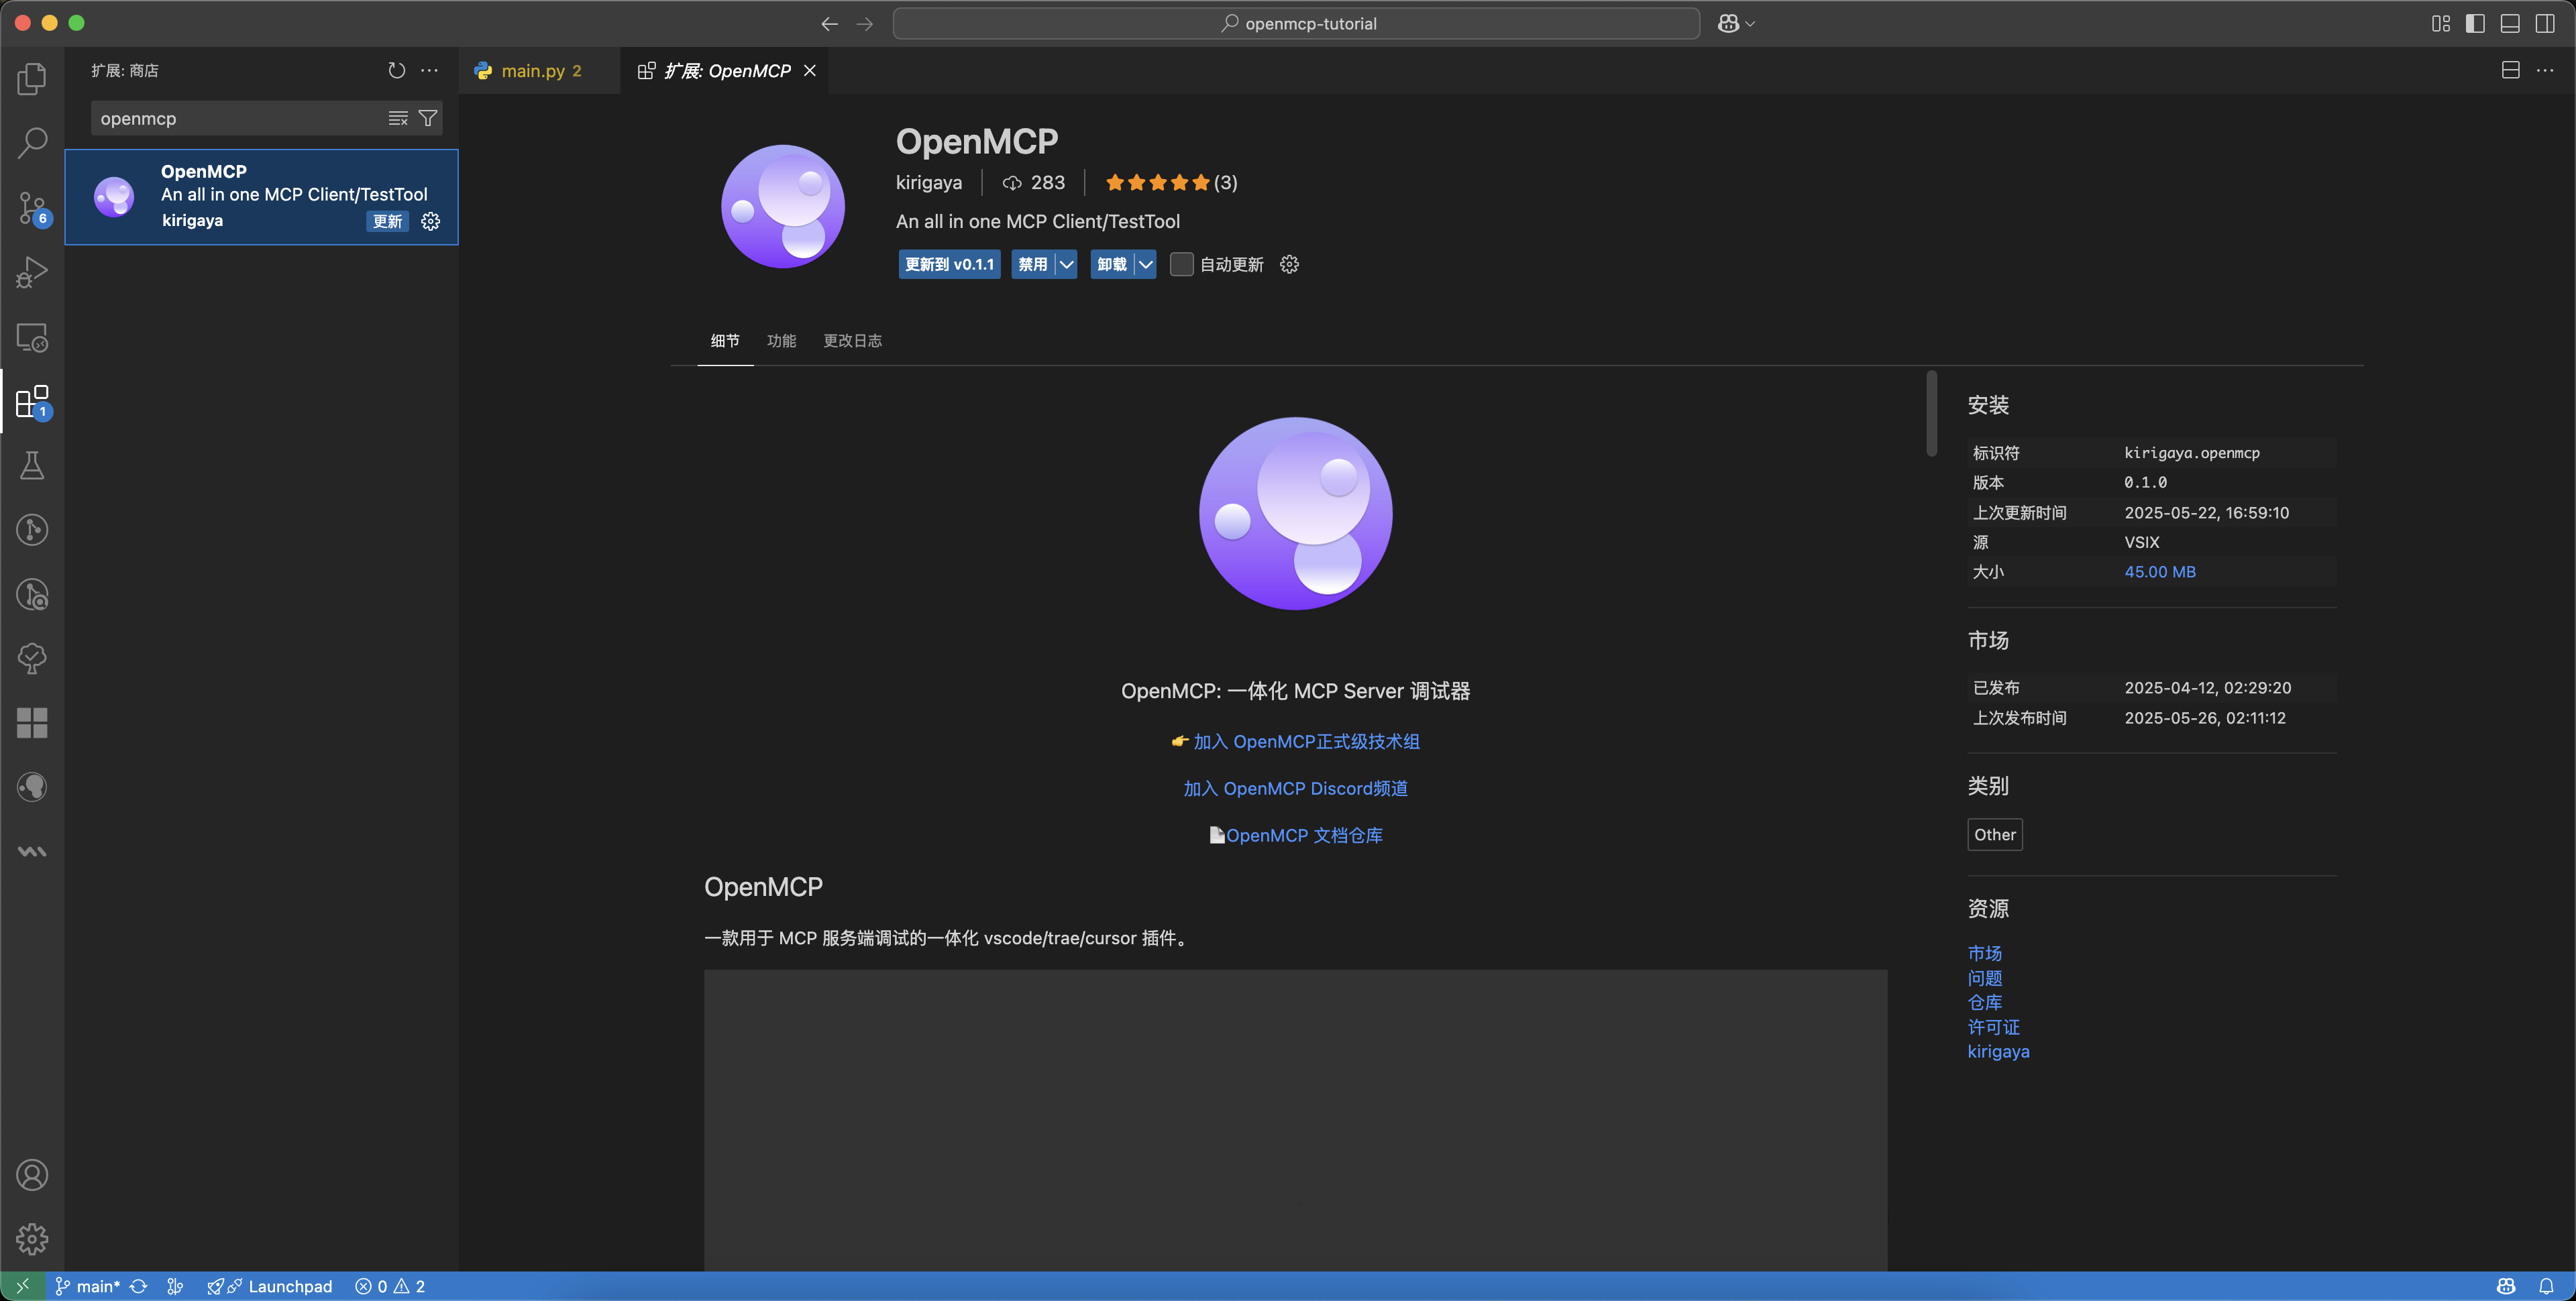Viewport: 2576px width, 1301px height.
Task: Open the Search view in activity bar
Action: point(32,143)
